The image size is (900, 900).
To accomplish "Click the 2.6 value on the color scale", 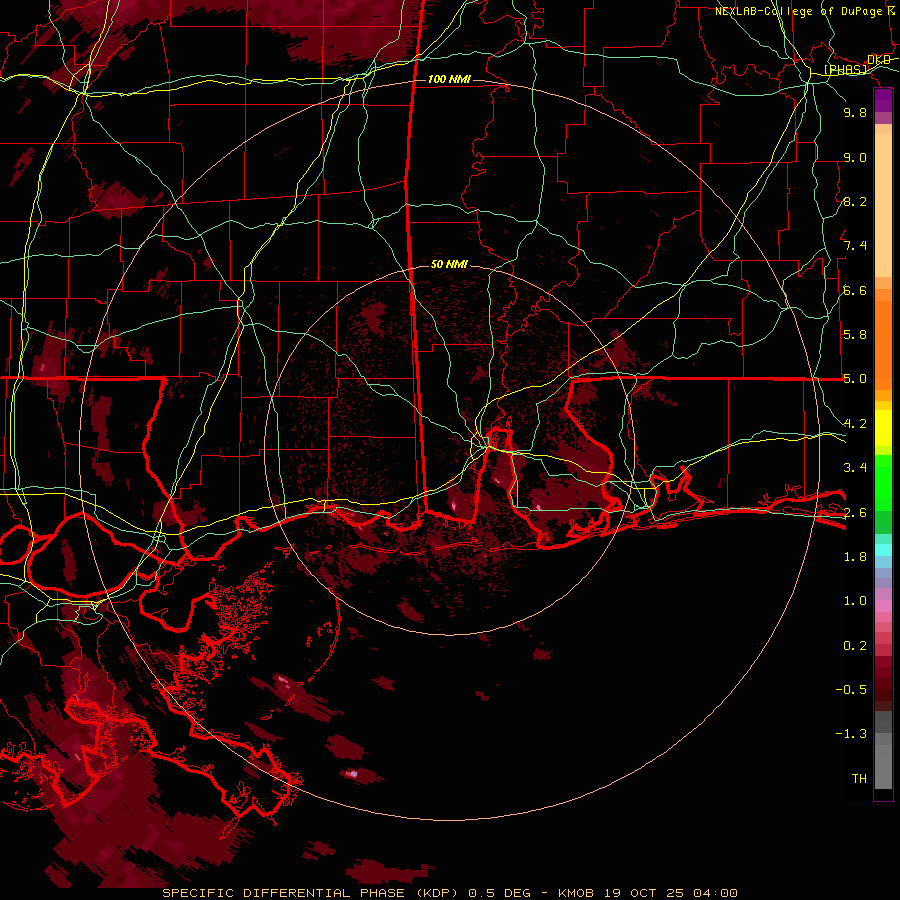I will [855, 513].
